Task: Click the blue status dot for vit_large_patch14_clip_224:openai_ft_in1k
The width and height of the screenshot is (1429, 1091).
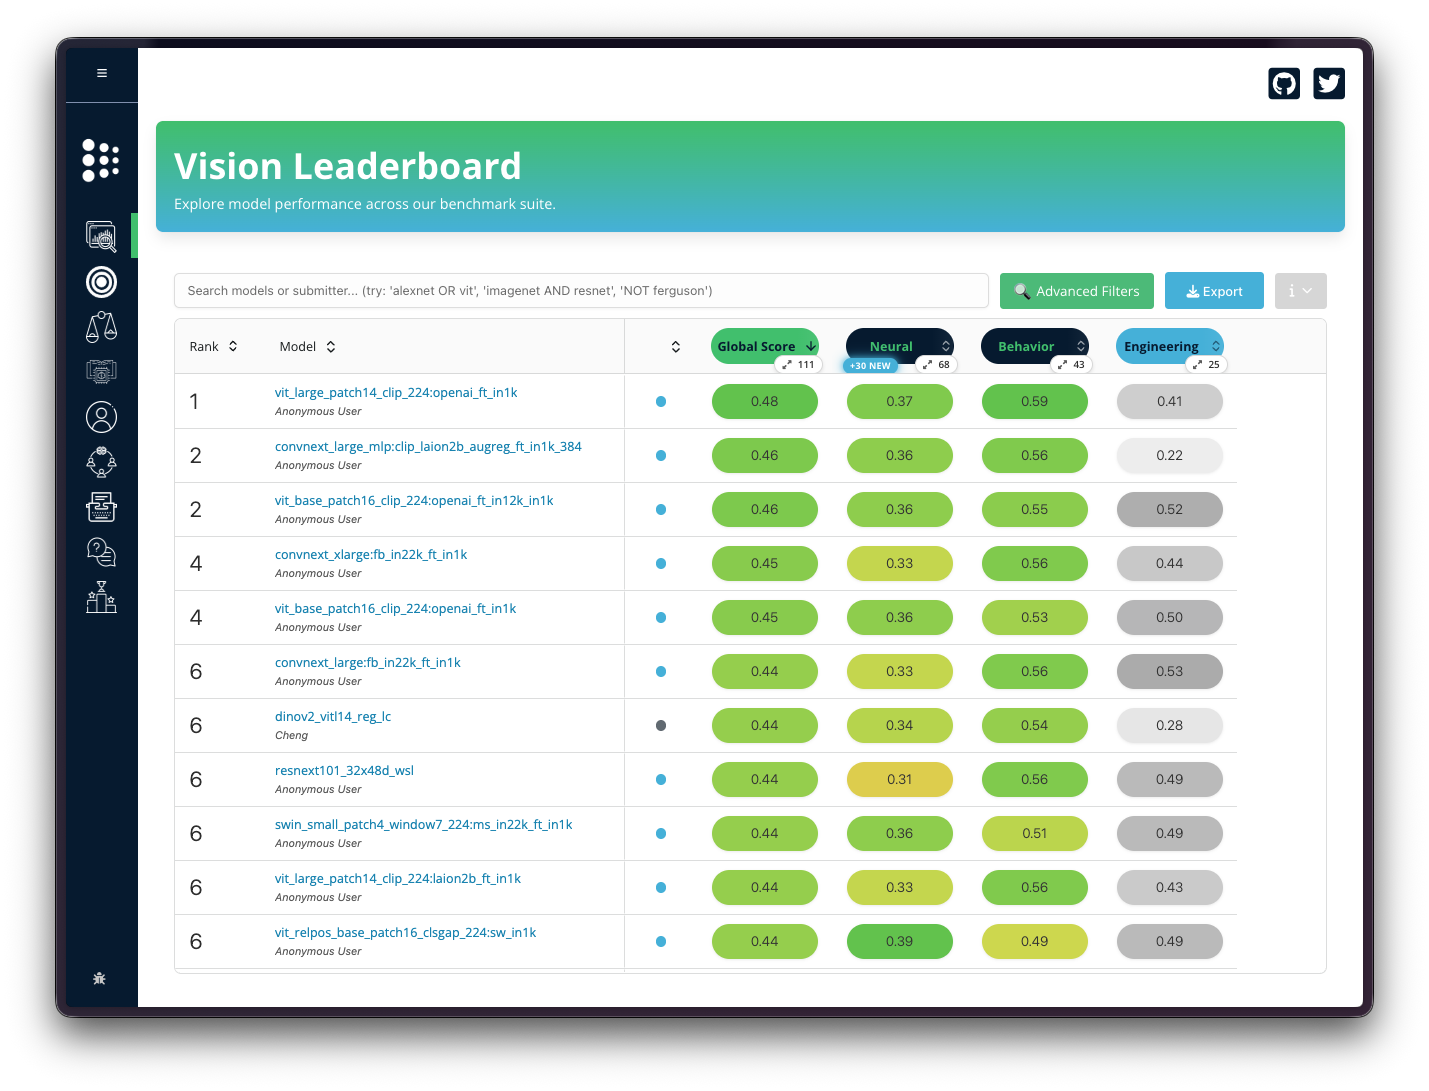Action: click(661, 401)
